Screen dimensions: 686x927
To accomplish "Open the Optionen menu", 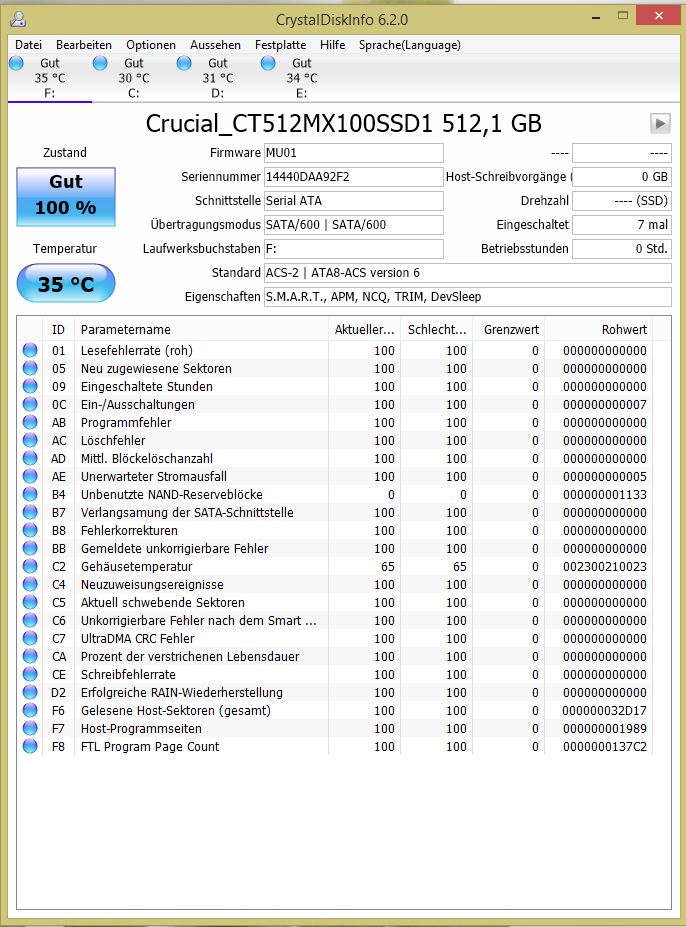I will [x=151, y=45].
